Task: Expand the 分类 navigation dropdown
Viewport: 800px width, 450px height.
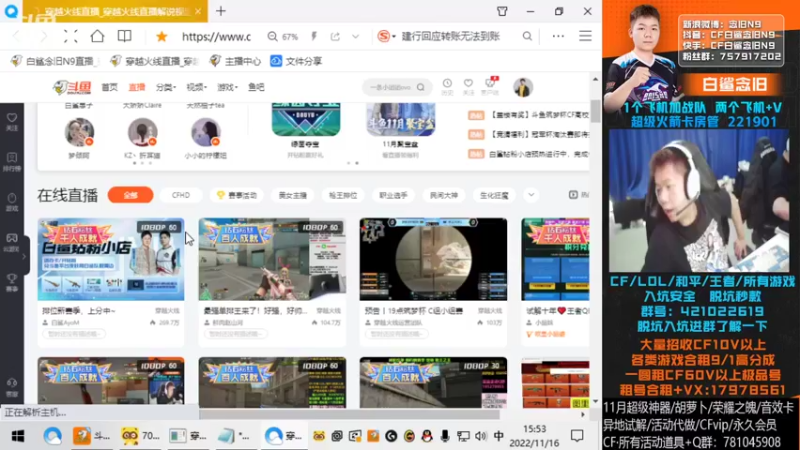Action: [165, 87]
